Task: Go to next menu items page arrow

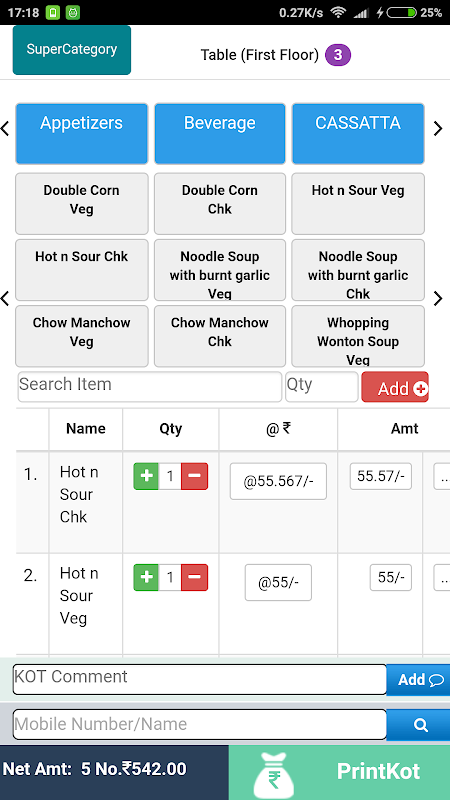Action: [x=438, y=298]
